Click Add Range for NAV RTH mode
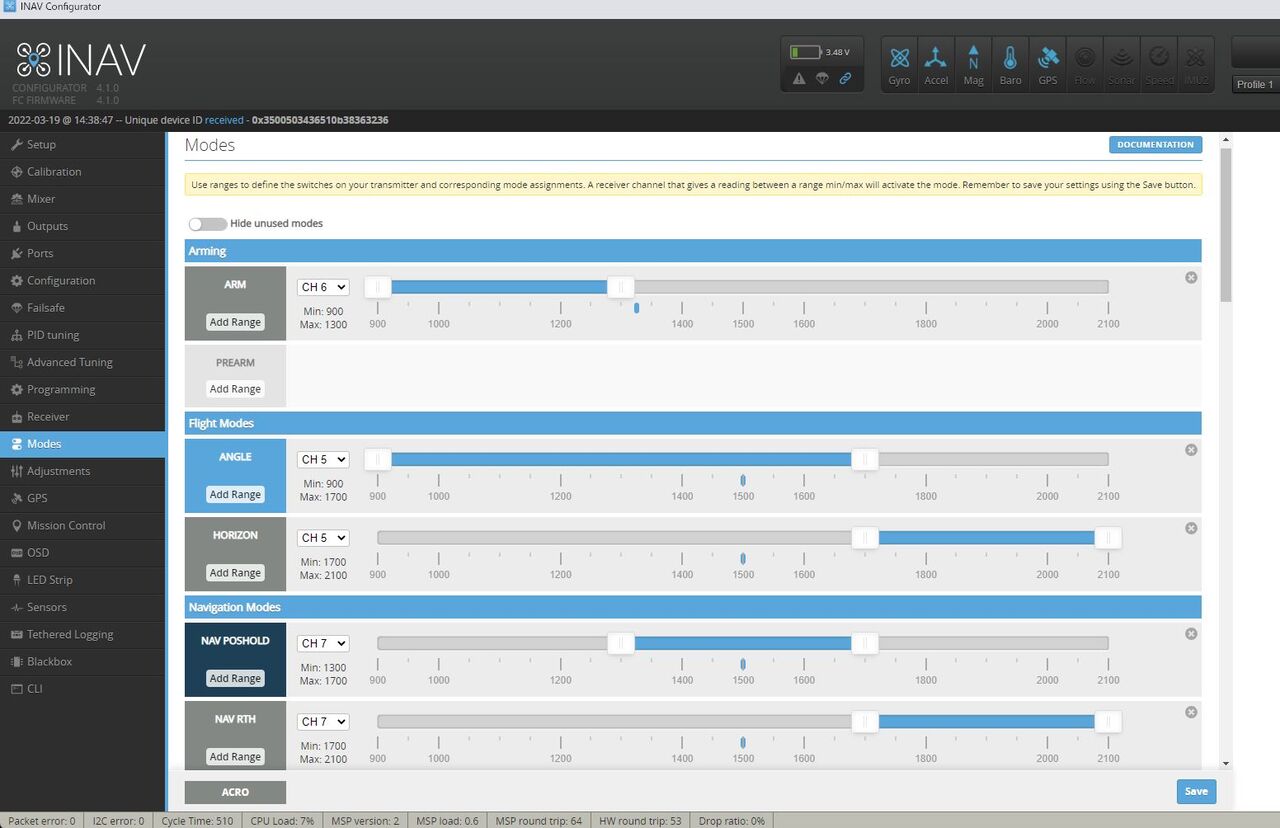The height and width of the screenshot is (828, 1280). click(x=235, y=757)
